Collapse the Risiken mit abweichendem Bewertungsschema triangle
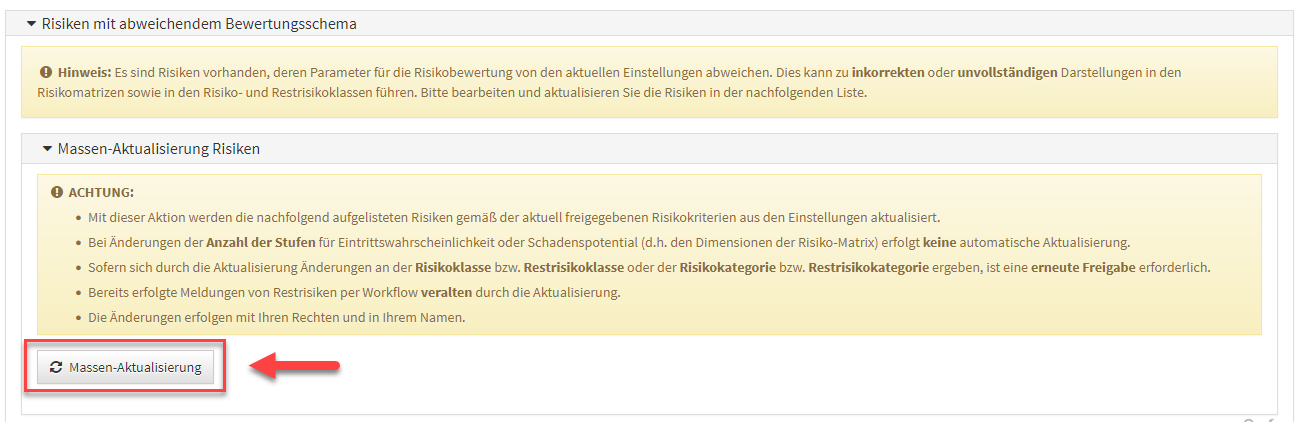The image size is (1305, 422). [31, 23]
